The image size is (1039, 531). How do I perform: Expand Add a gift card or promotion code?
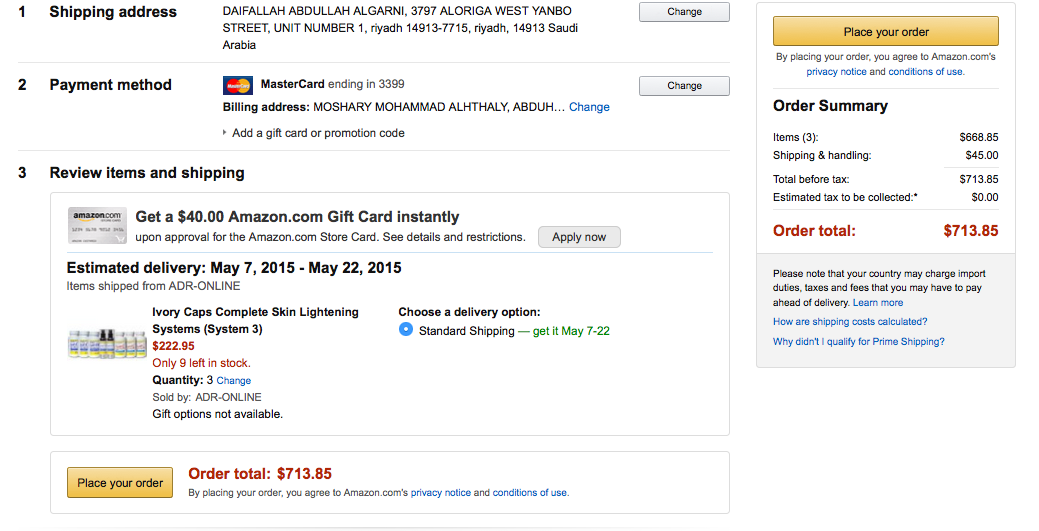click(317, 133)
